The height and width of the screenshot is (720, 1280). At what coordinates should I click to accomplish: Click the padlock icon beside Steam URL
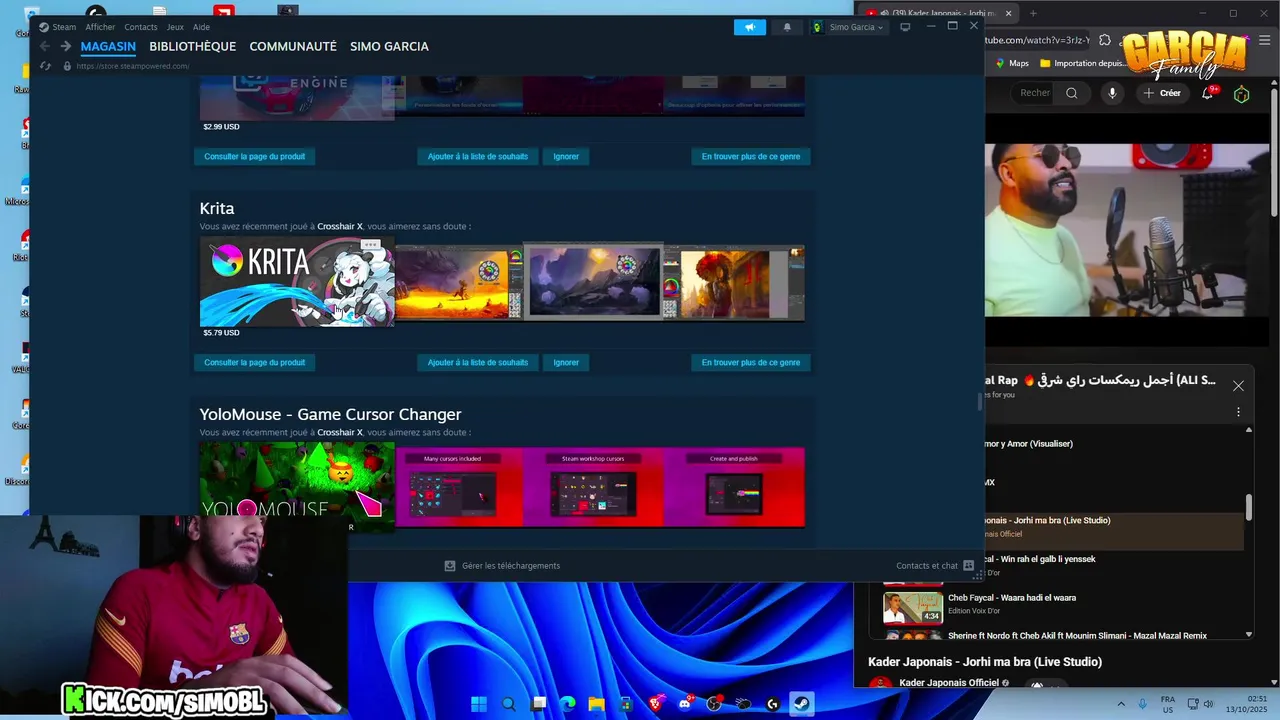67,66
